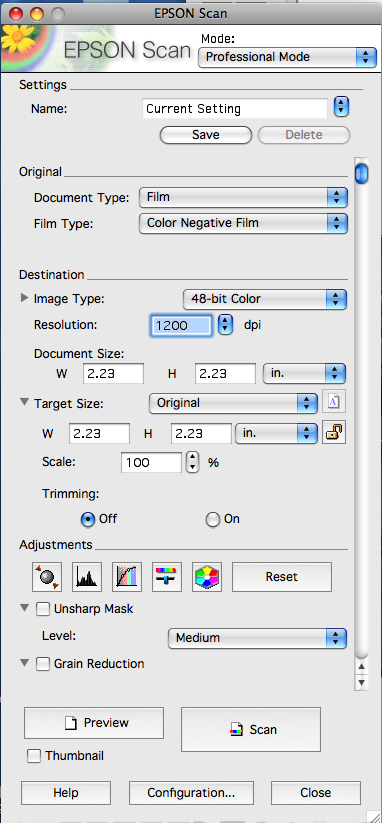Open the Mode dropdown showing Professional Mode
Image resolution: width=382 pixels, height=823 pixels.
coord(288,57)
